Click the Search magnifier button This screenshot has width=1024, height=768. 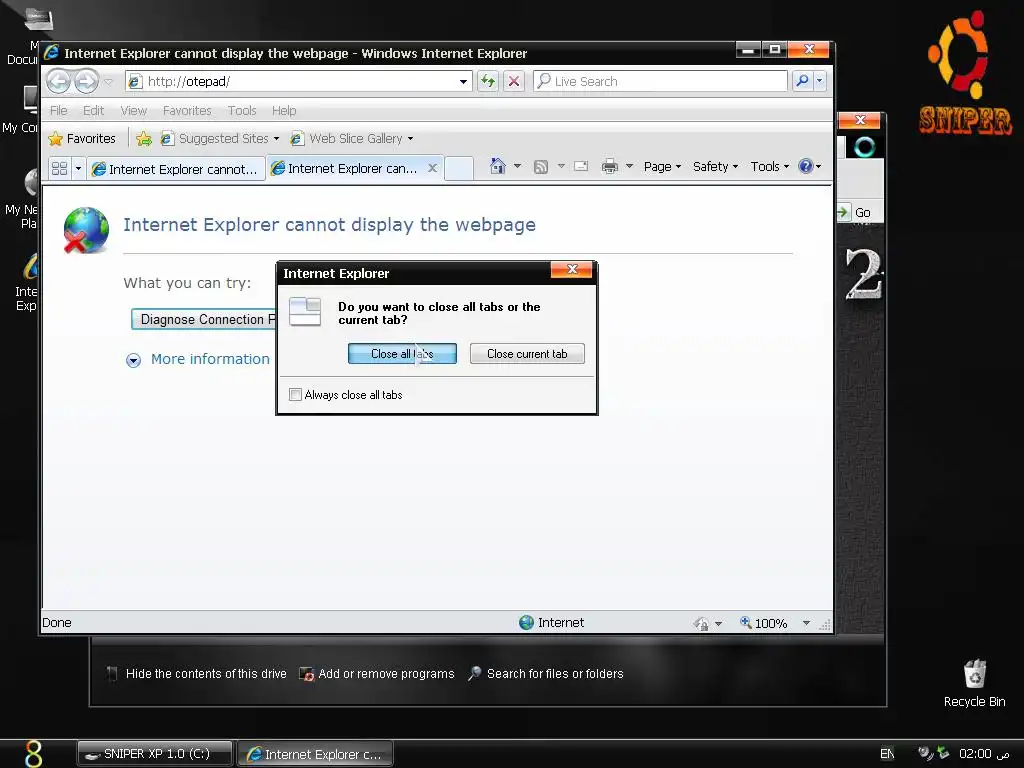tap(802, 81)
